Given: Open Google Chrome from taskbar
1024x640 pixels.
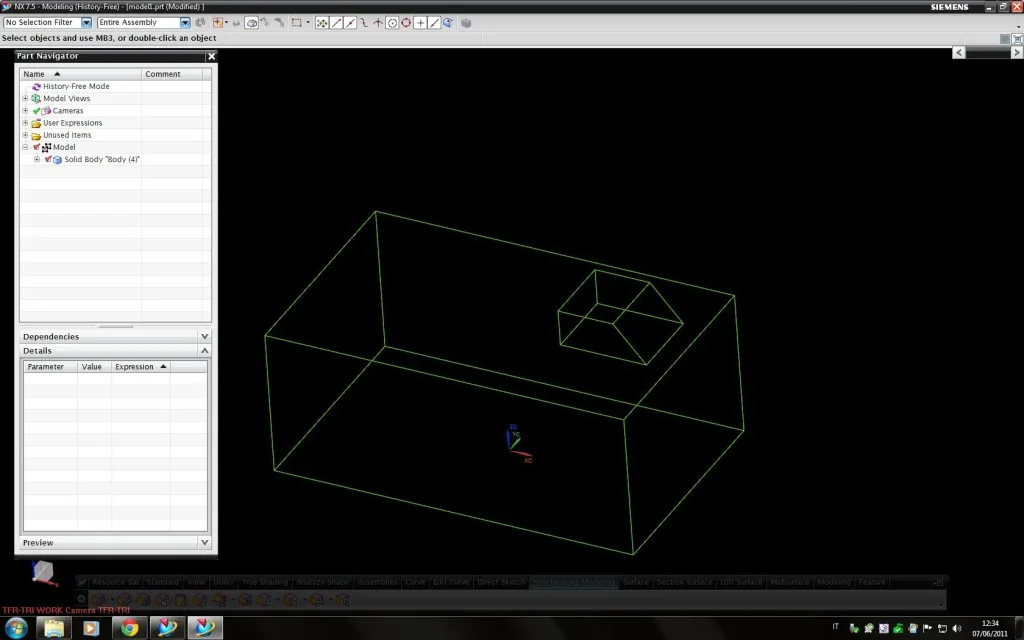Looking at the screenshot, I should 129,628.
